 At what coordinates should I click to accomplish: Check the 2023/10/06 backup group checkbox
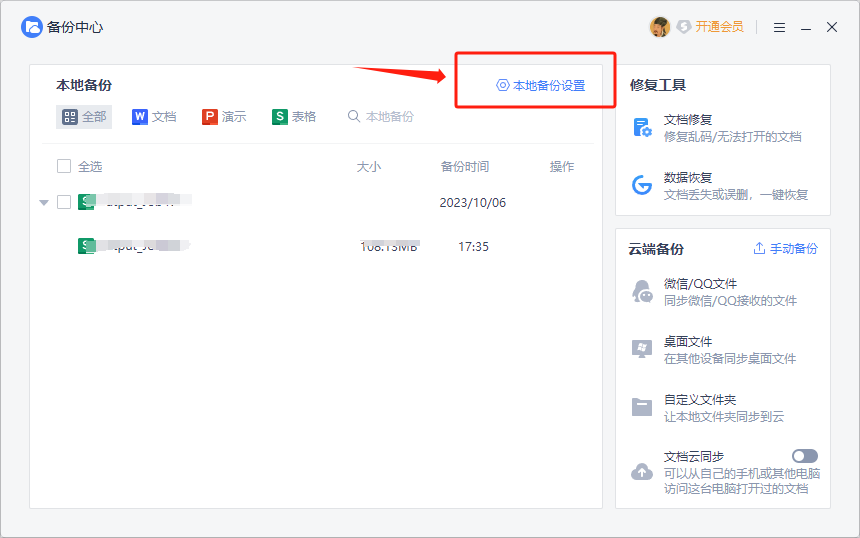[64, 202]
